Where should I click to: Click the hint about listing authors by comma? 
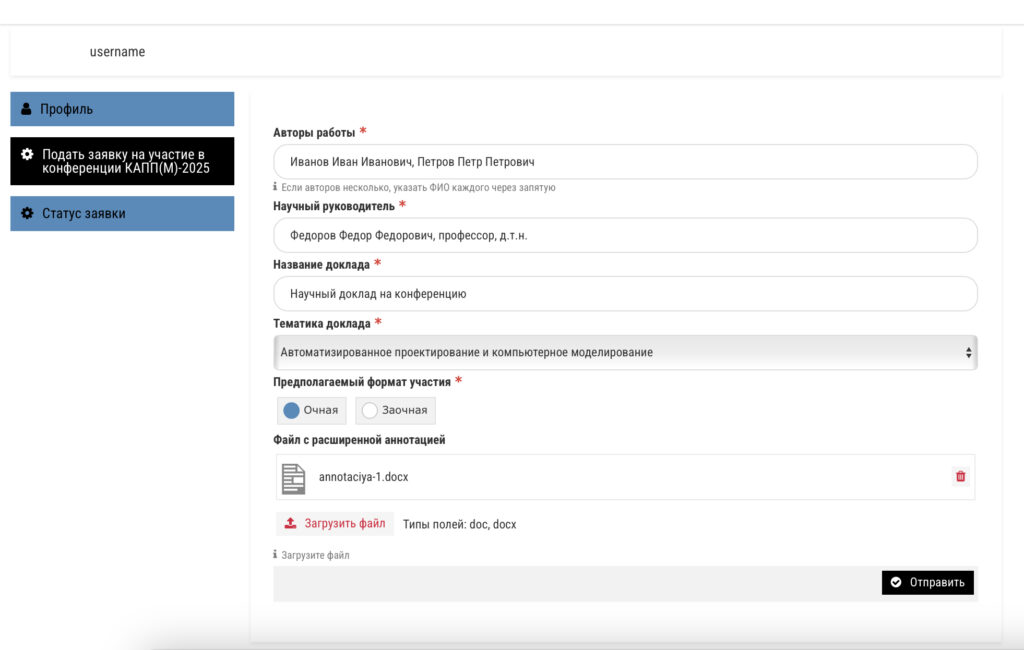tap(418, 187)
